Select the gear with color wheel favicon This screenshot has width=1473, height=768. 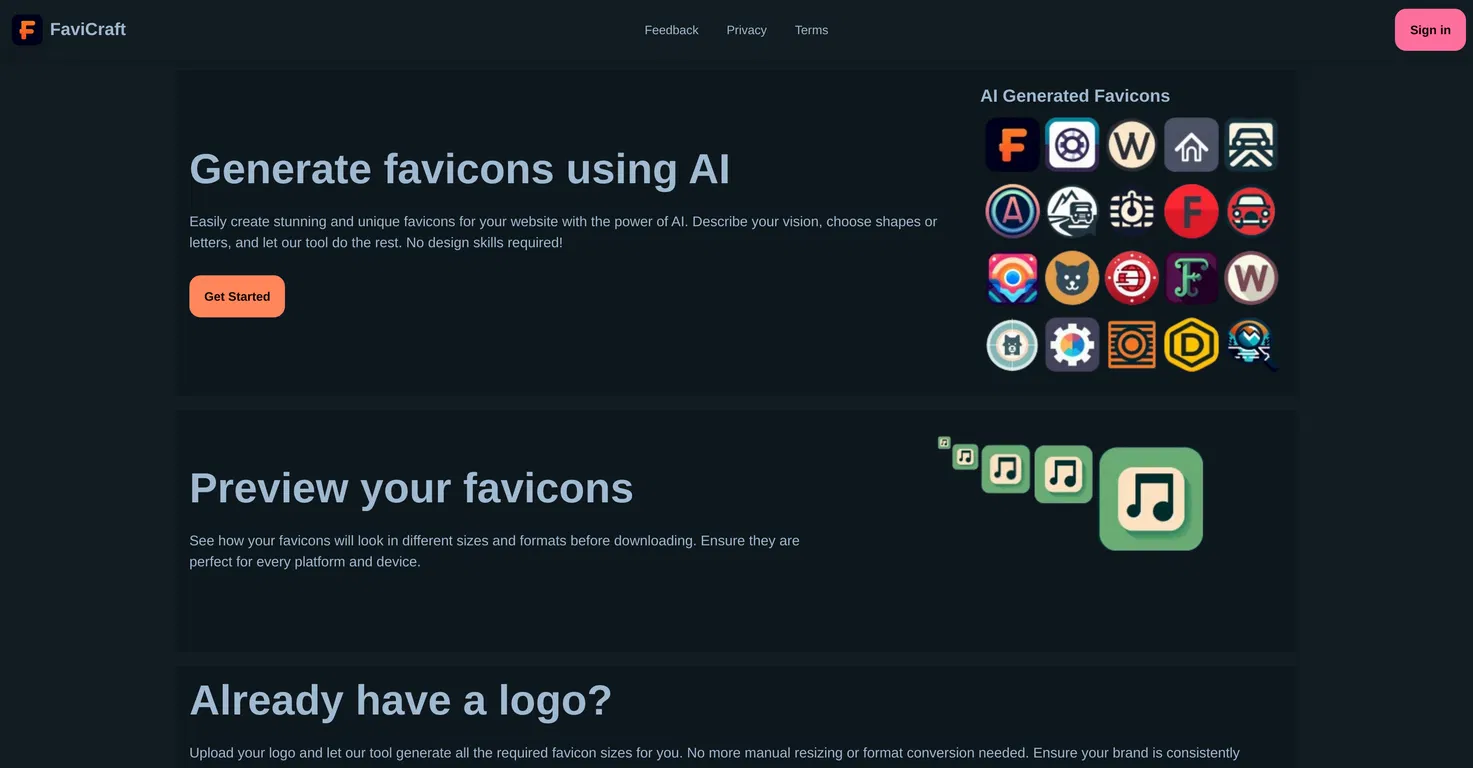pyautogui.click(x=1072, y=345)
